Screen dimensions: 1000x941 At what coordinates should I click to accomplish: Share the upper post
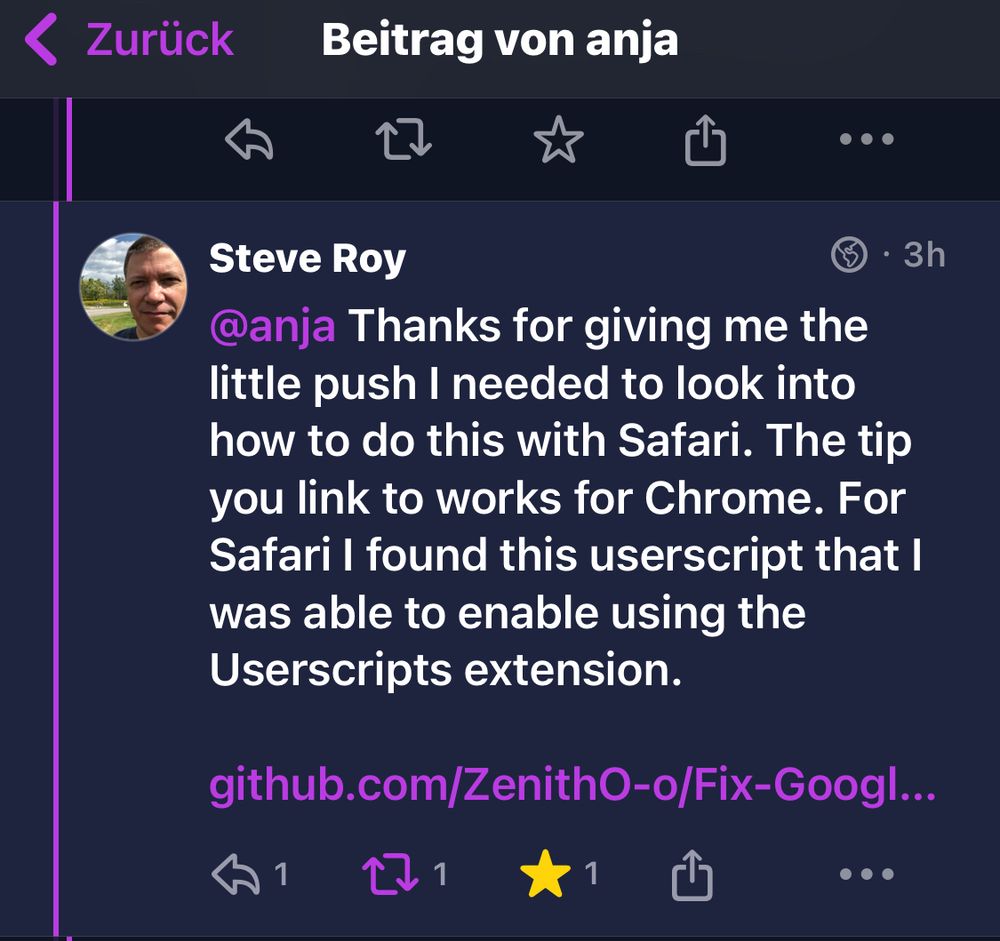(705, 142)
